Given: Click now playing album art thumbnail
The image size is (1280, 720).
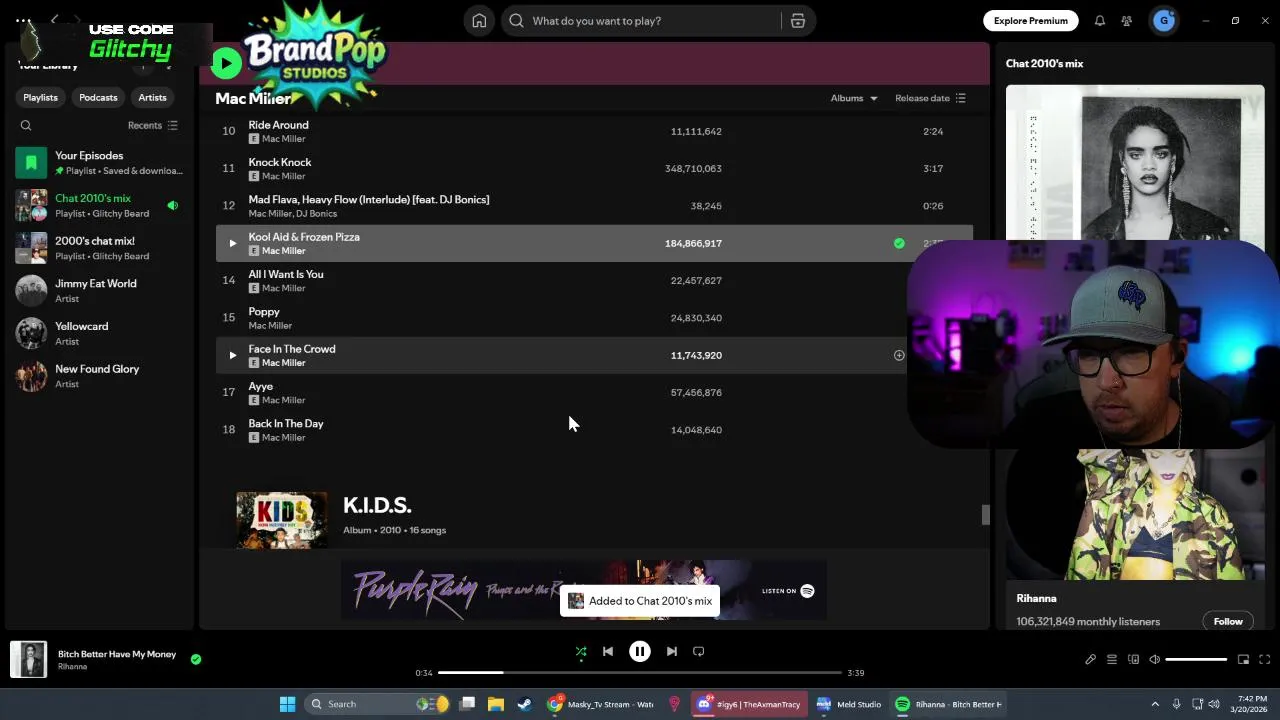Looking at the screenshot, I should coord(28,659).
